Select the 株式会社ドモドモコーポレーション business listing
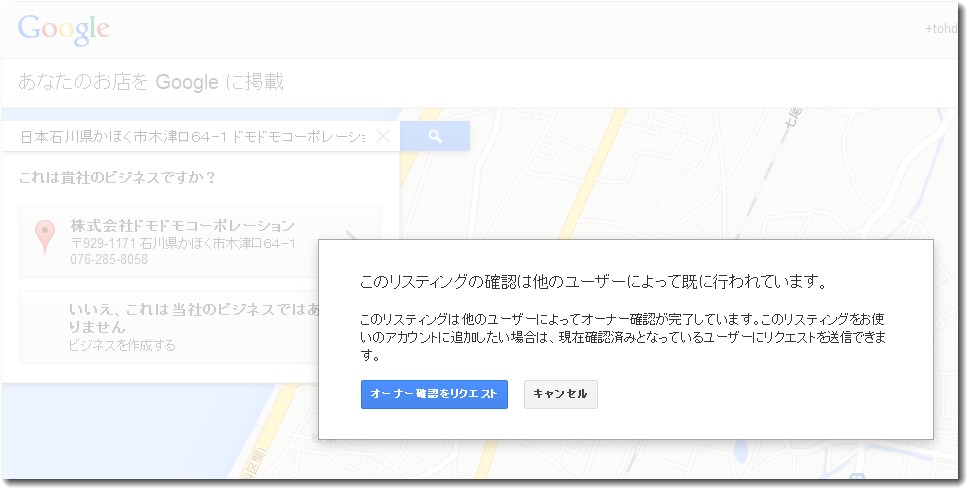This screenshot has width=967, height=488. pos(200,242)
